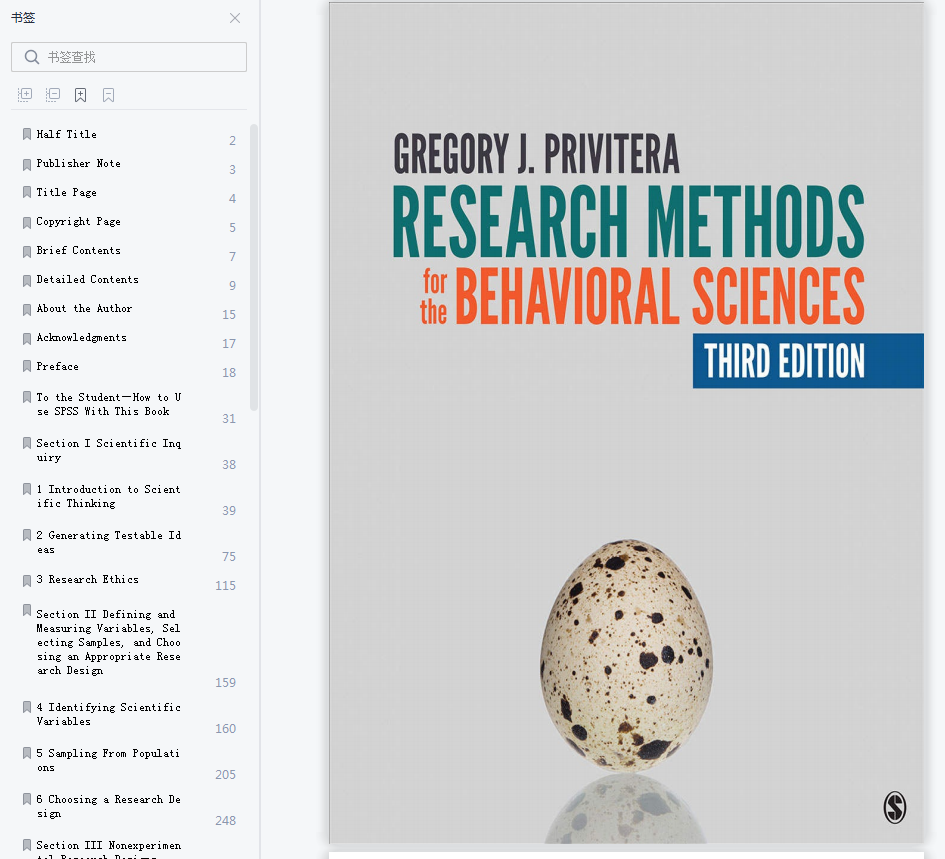Screen dimensions: 945x859
Task: Click bookmark icon beside 2 Generating Testable
Action: pos(27,535)
